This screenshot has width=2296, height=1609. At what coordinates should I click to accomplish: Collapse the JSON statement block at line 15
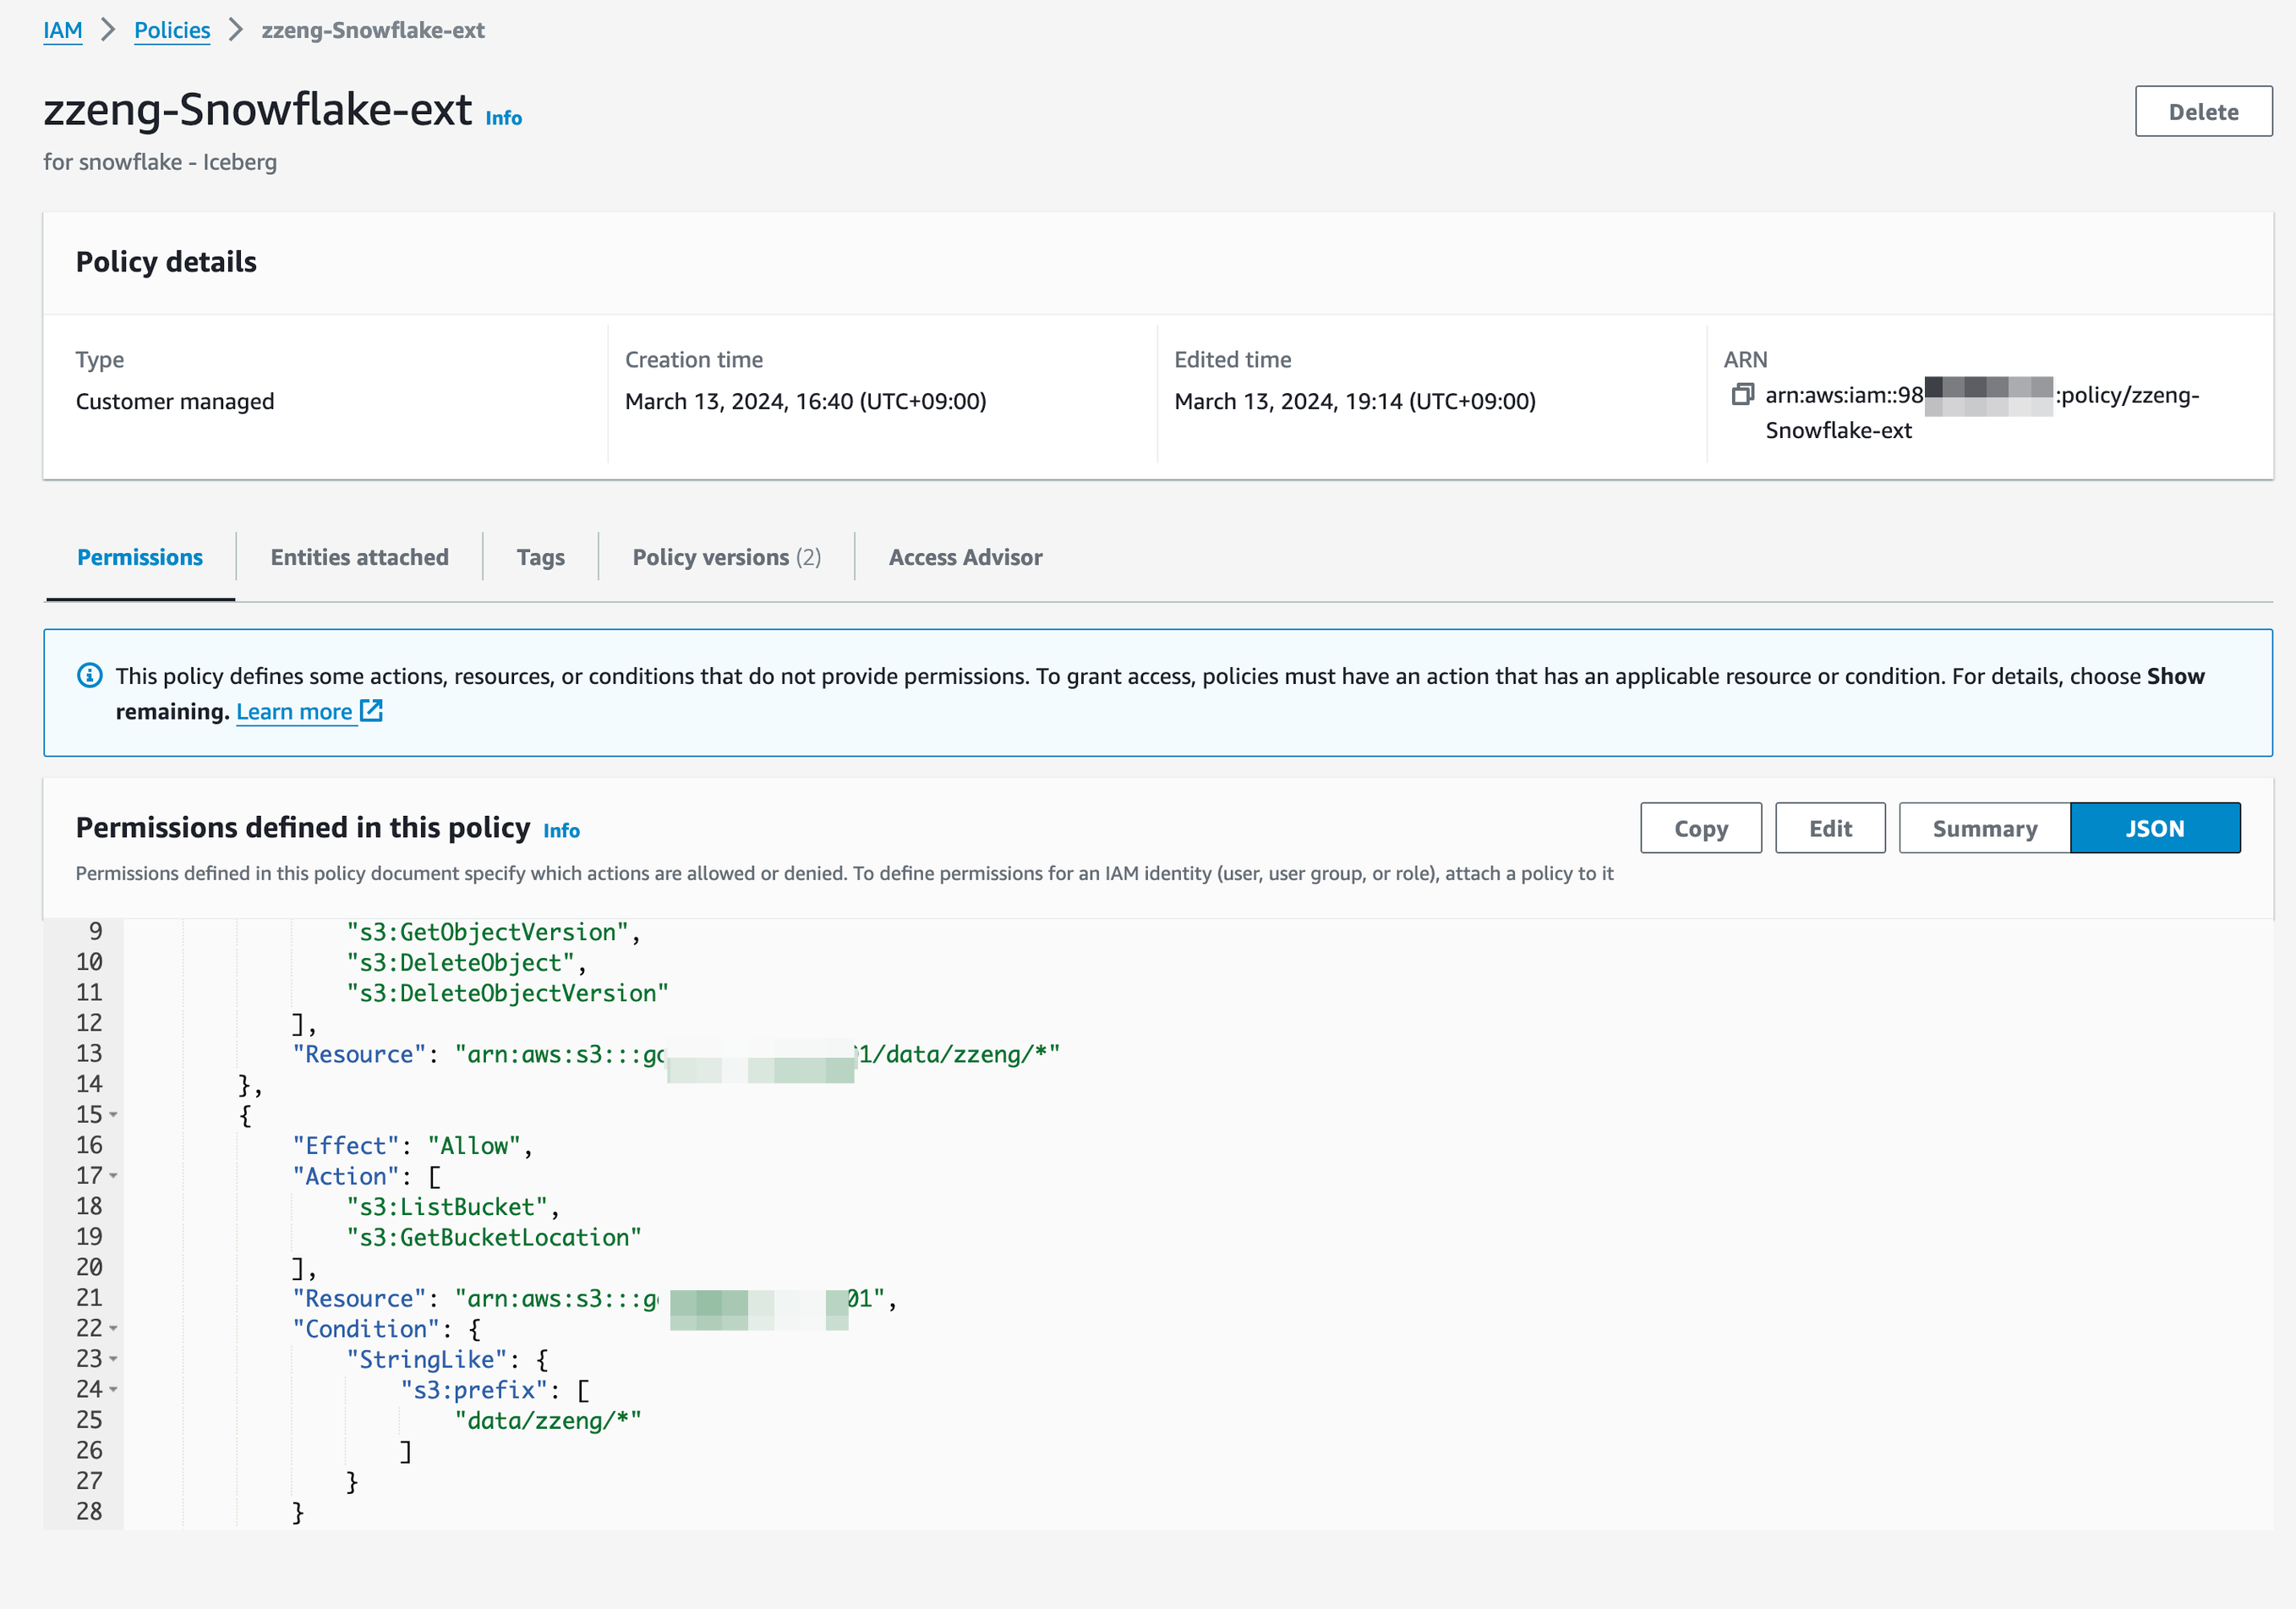click(x=113, y=1116)
